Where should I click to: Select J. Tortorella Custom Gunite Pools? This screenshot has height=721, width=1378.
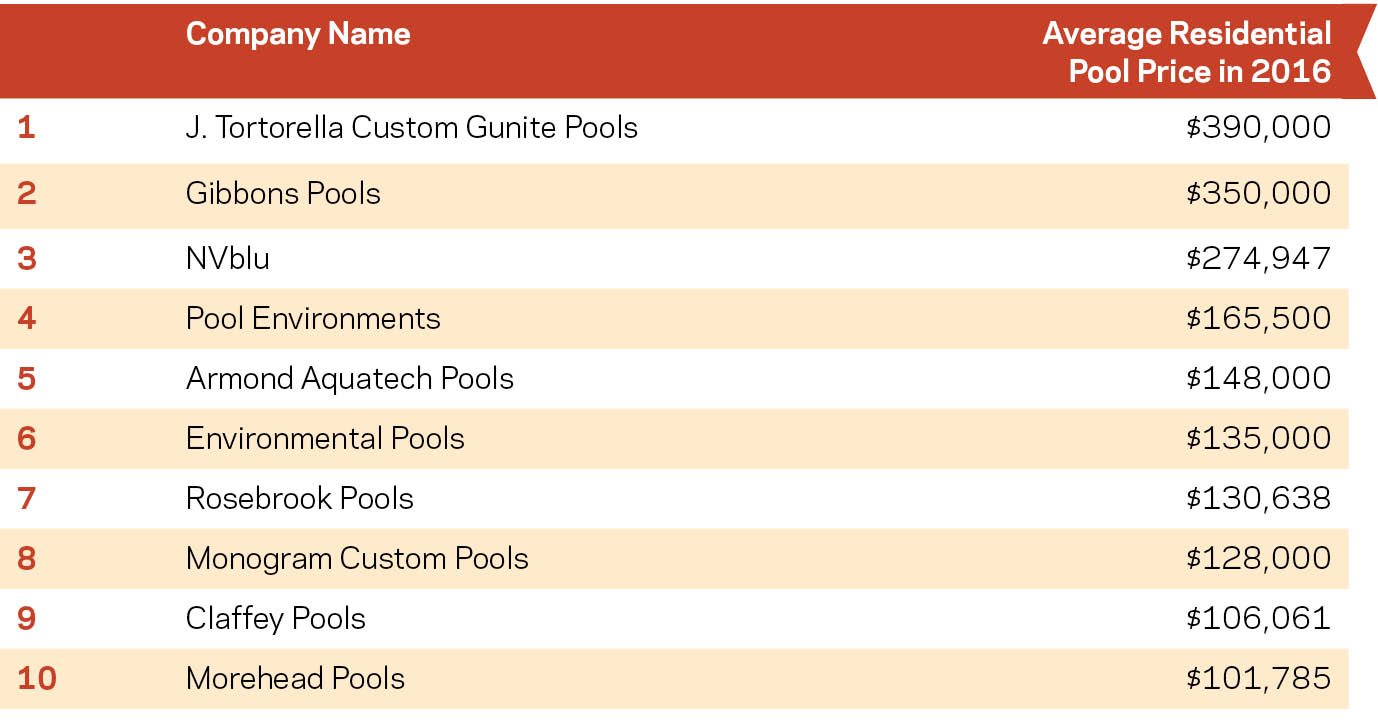click(411, 128)
